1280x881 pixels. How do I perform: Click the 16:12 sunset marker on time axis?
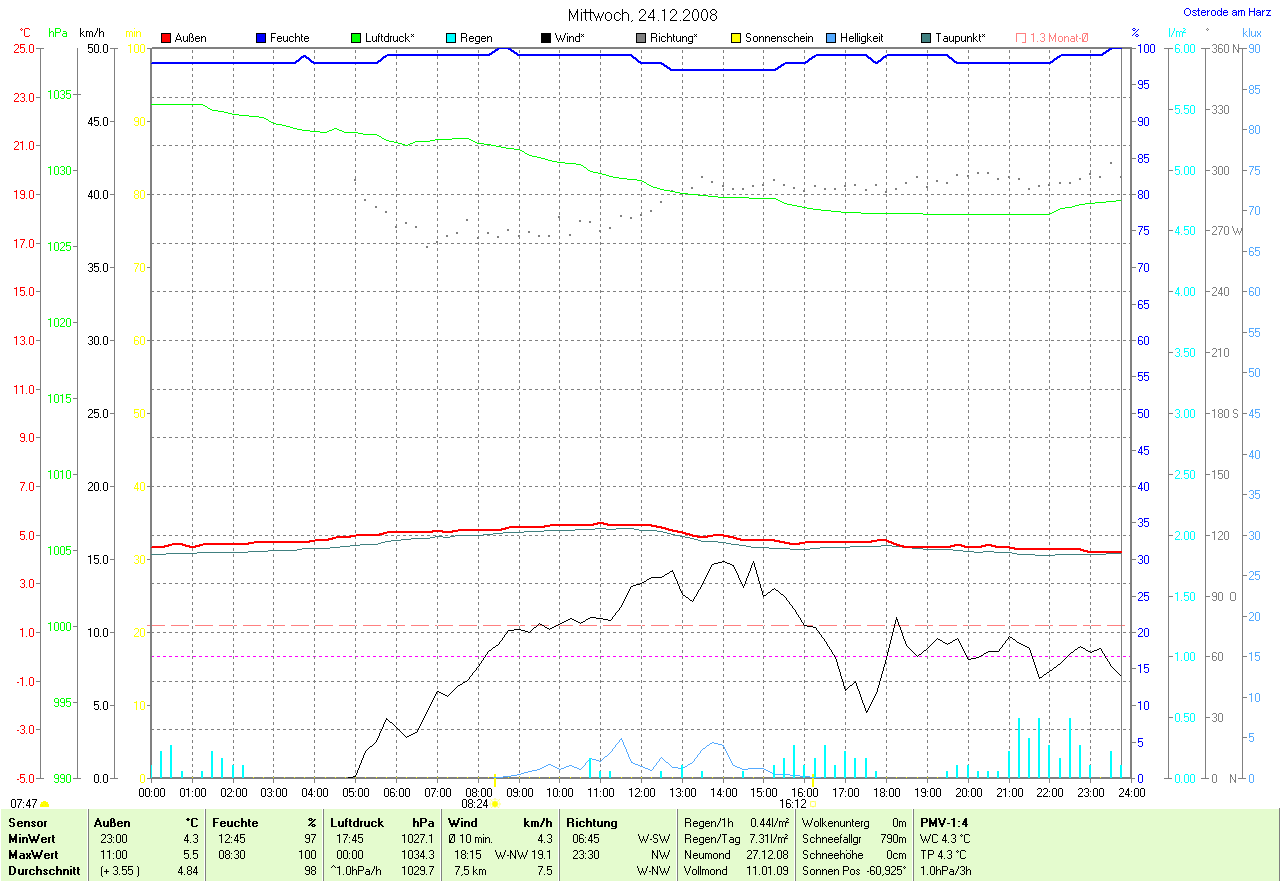coord(812,803)
